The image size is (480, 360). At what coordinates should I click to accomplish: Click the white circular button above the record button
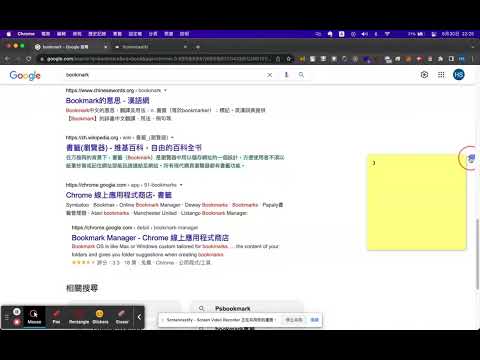17,312
